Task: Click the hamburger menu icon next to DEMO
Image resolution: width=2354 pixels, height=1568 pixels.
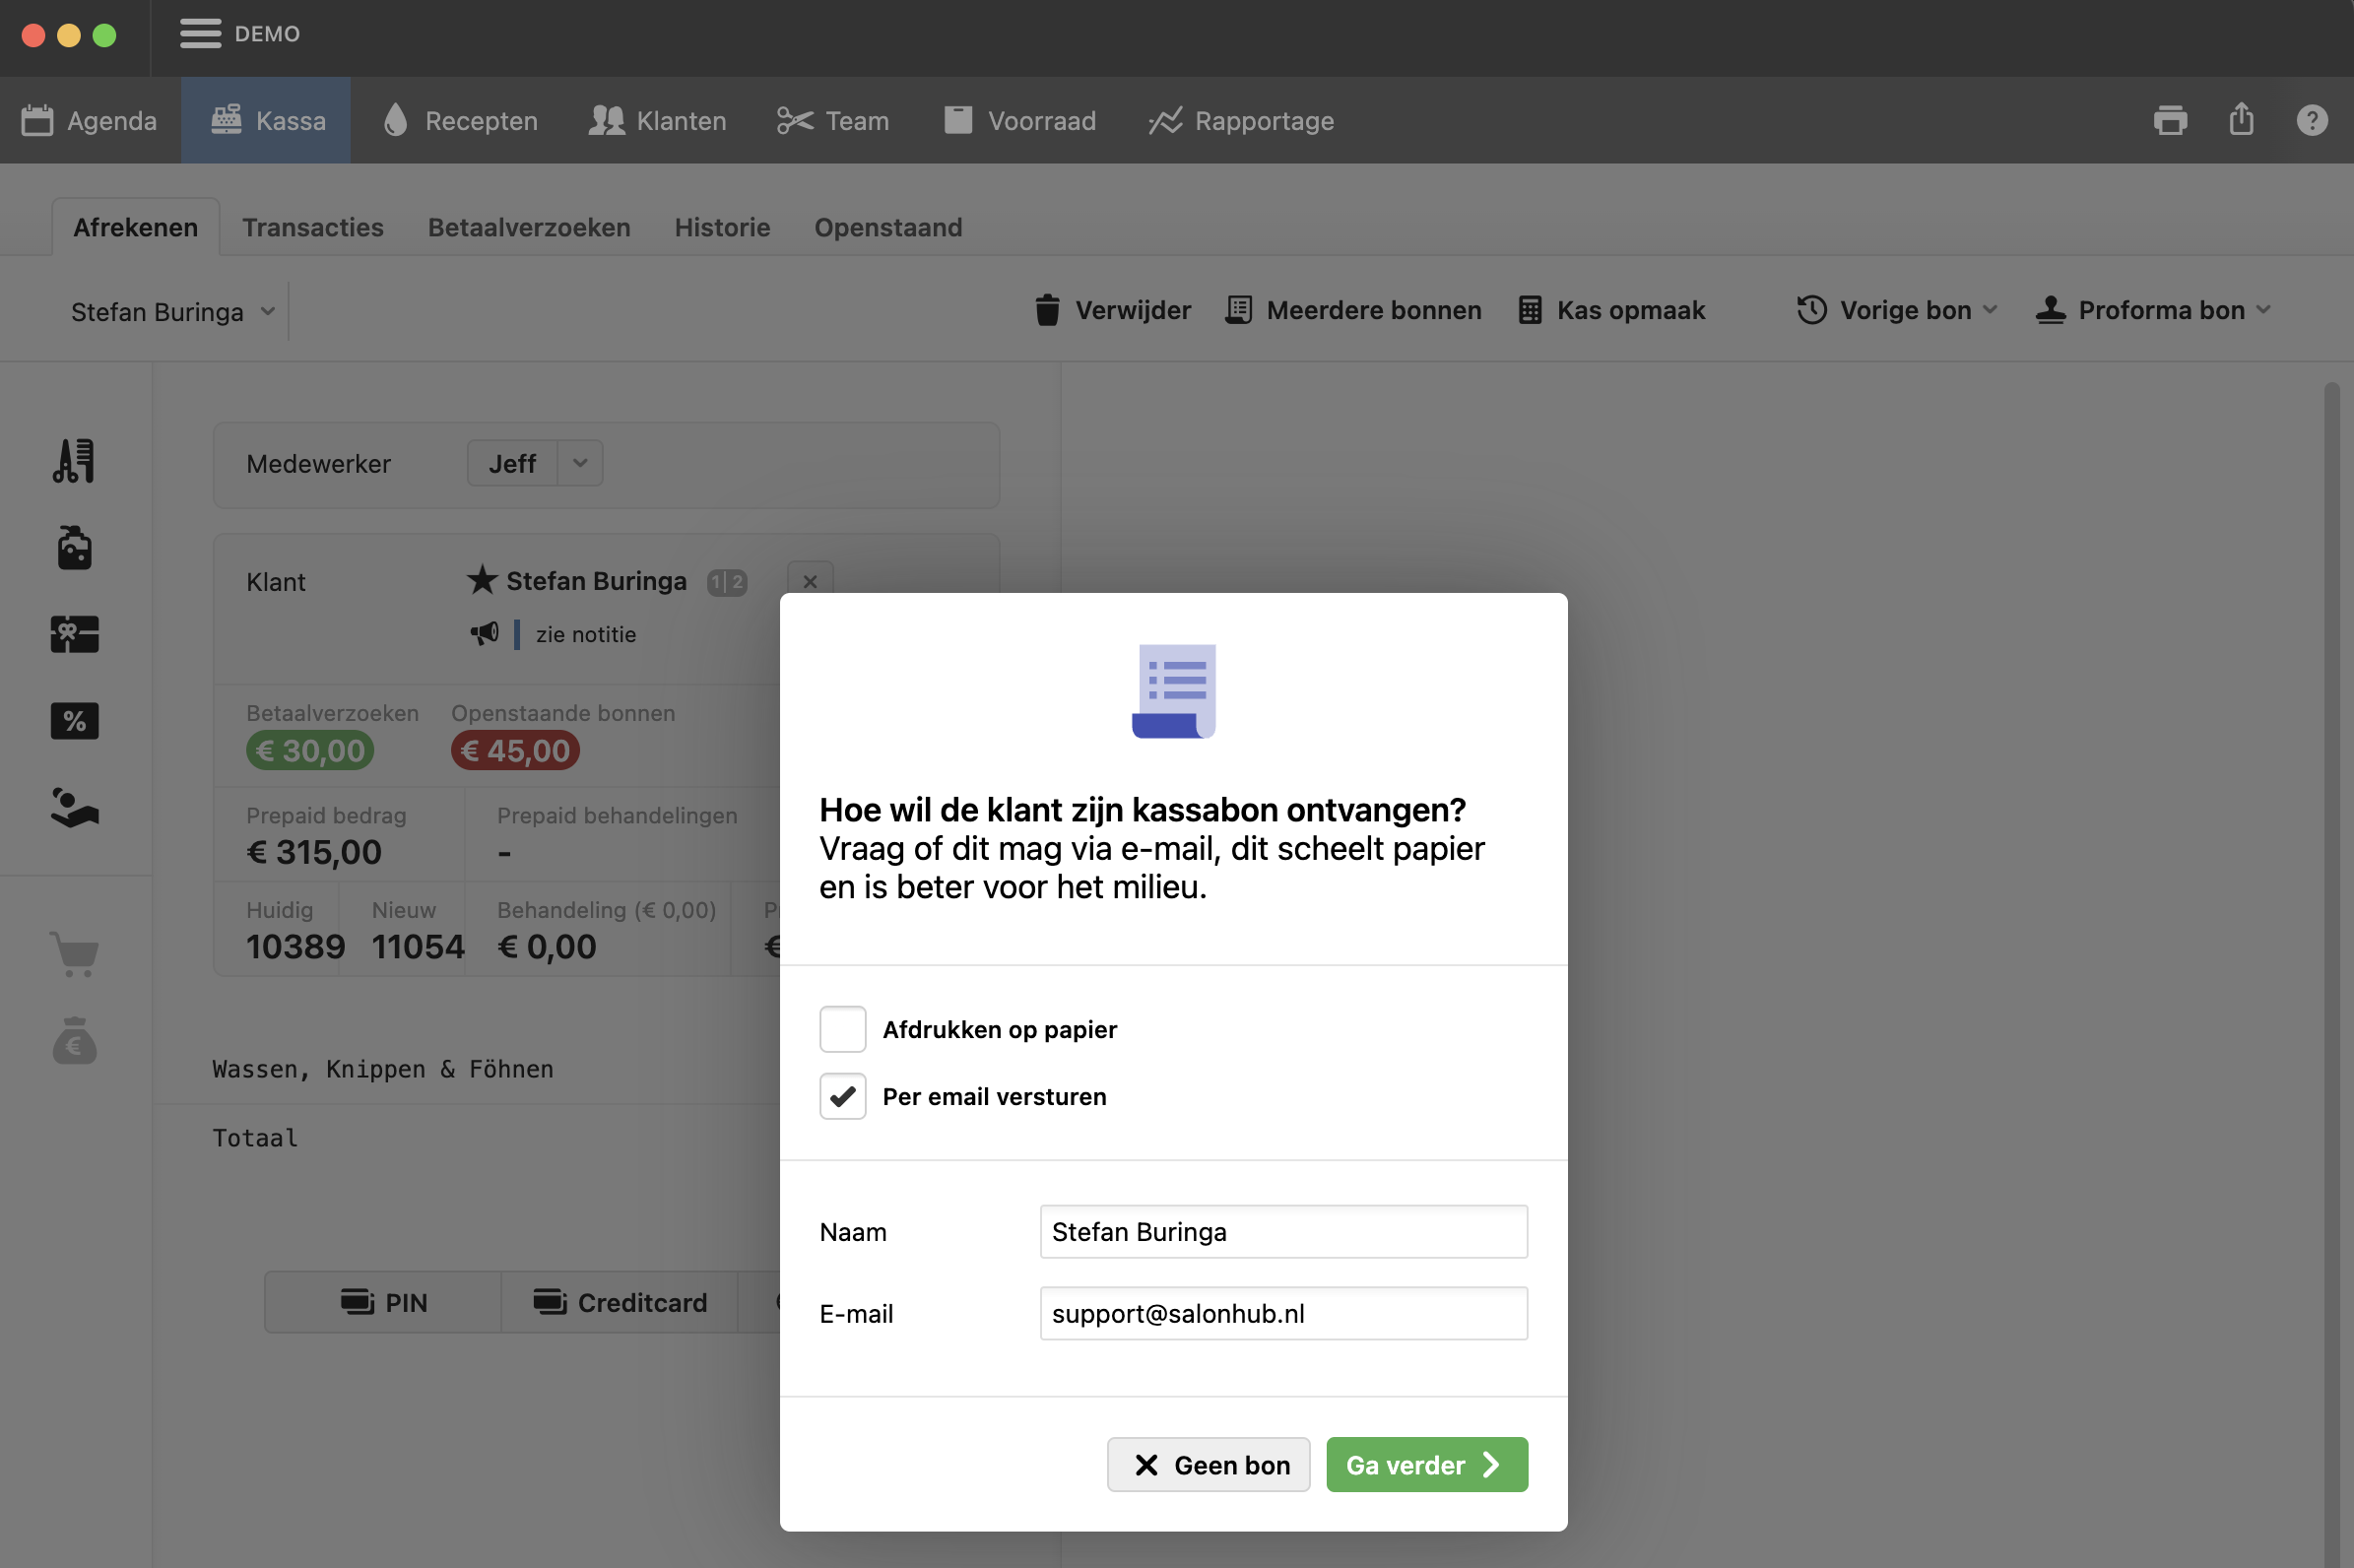Action: [x=200, y=34]
